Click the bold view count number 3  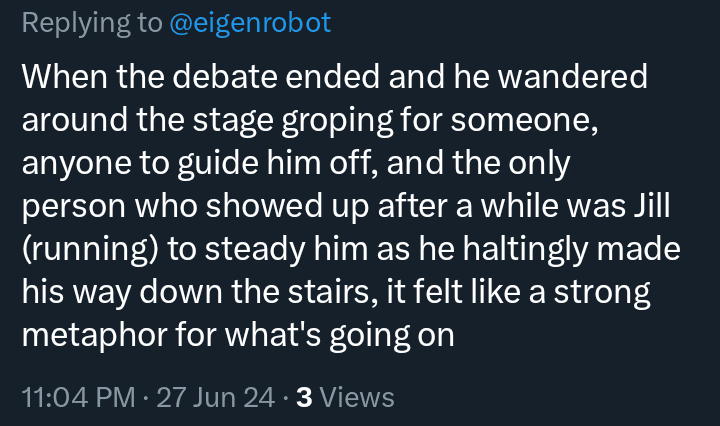(304, 397)
